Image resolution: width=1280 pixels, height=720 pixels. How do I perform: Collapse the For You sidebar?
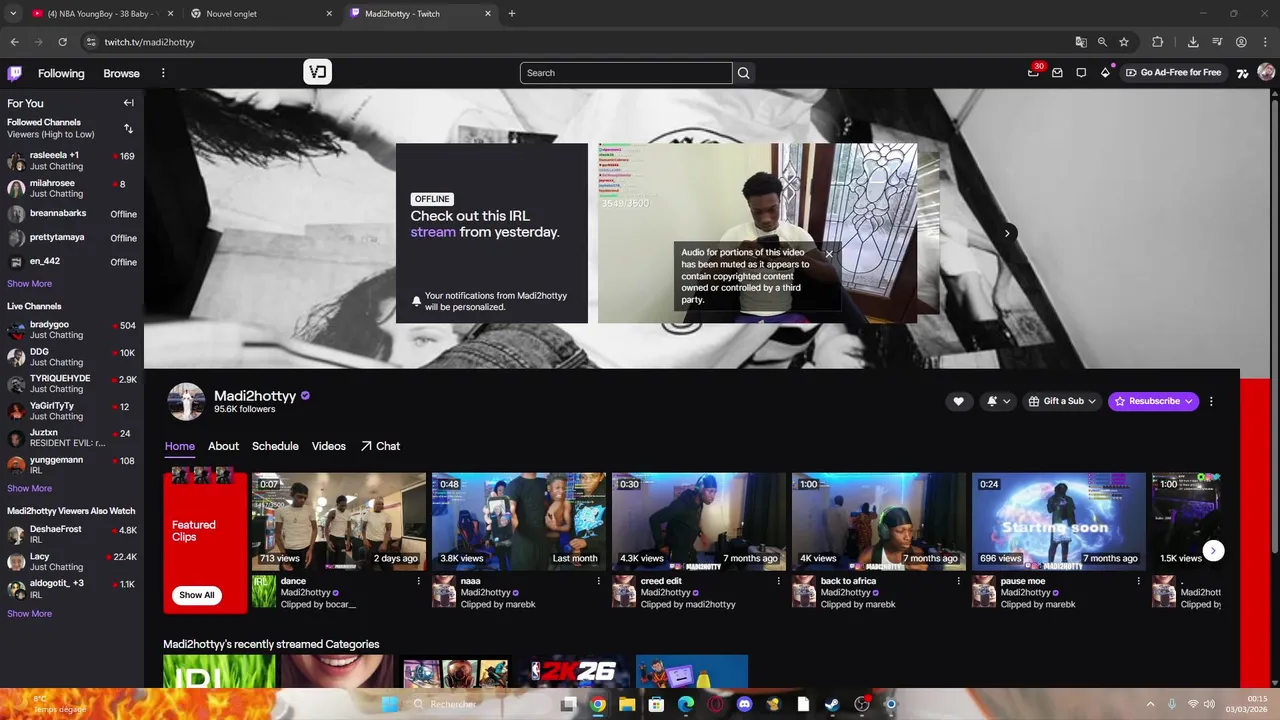128,103
